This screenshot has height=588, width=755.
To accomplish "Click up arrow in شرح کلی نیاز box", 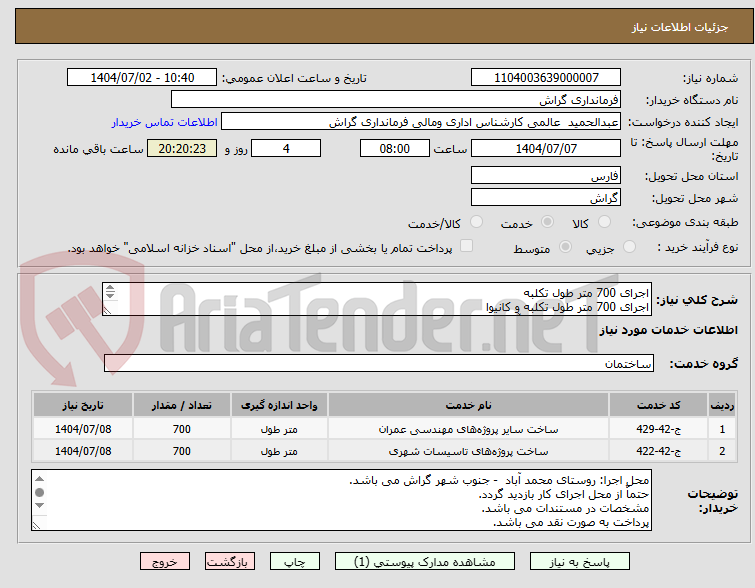I will click(110, 288).
